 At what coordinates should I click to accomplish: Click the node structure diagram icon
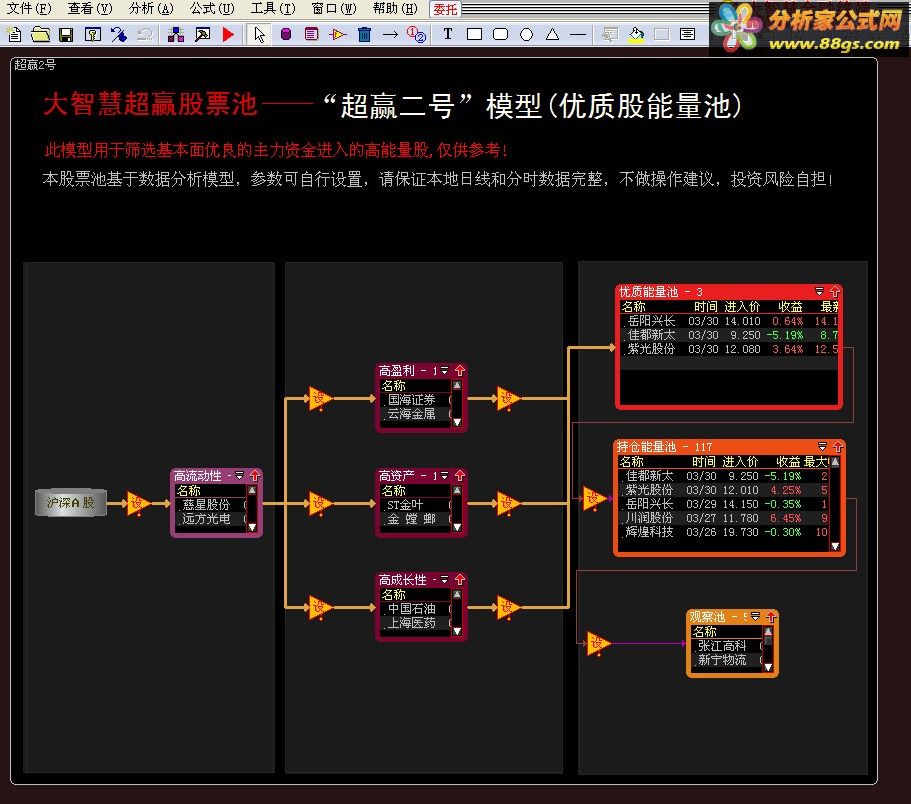(175, 35)
